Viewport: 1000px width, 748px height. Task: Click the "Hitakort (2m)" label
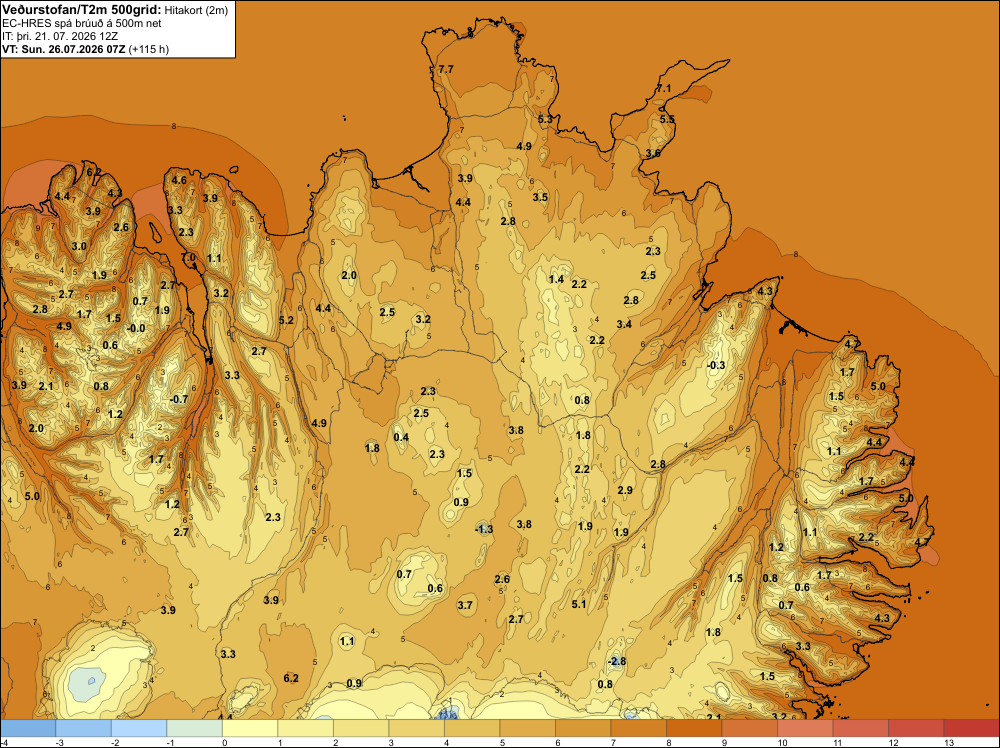click(196, 10)
